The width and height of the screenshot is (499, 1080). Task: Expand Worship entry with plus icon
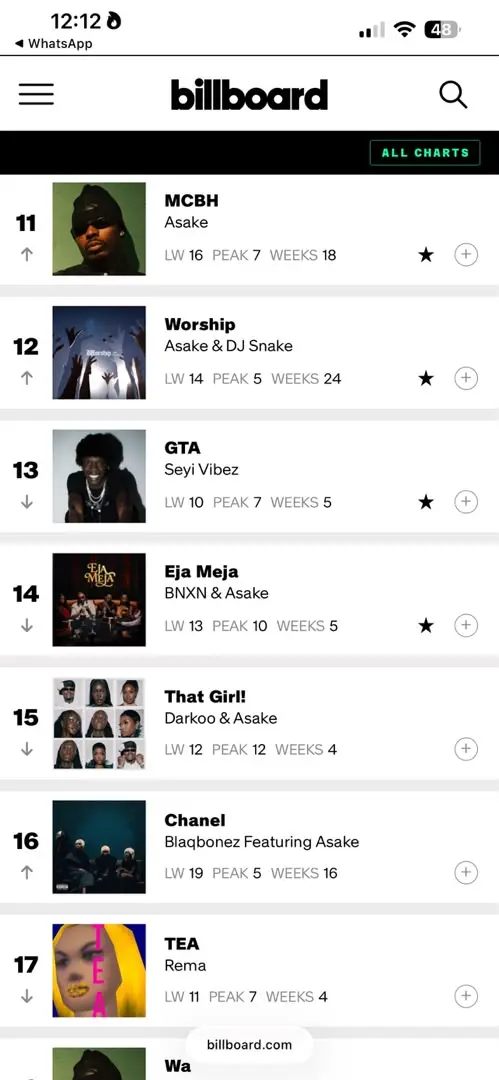(x=466, y=378)
